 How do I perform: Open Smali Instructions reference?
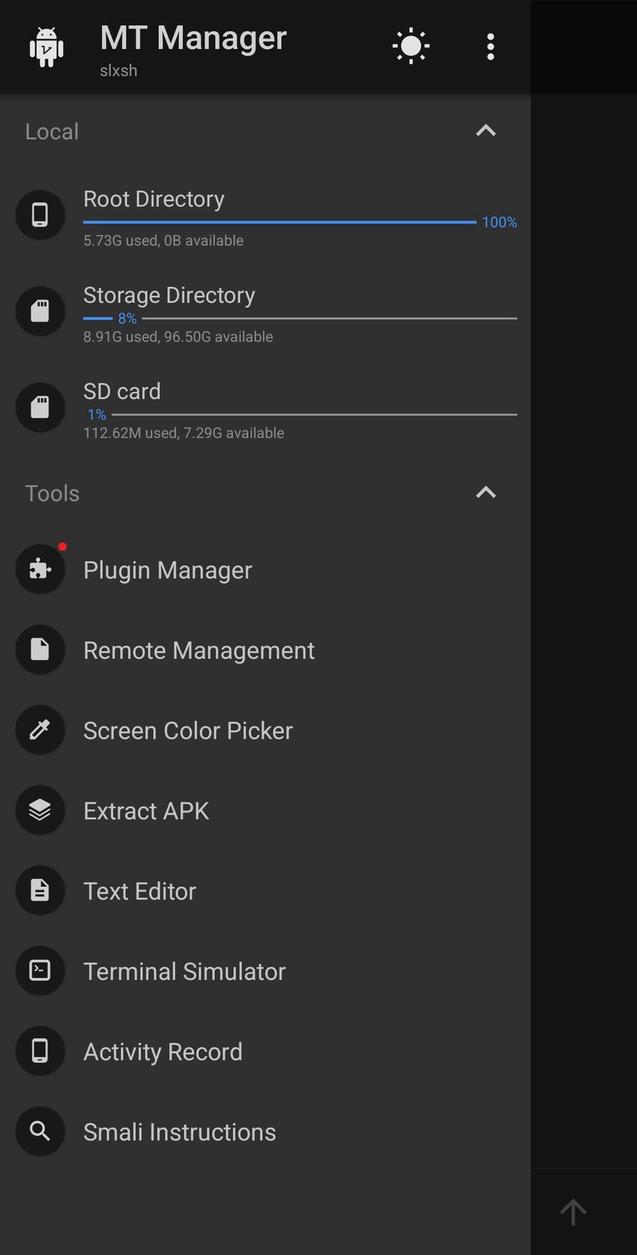(180, 1131)
